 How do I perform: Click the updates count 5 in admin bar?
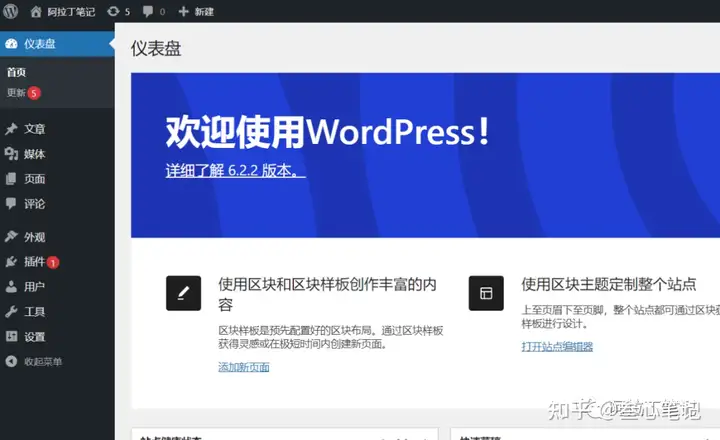[127, 12]
